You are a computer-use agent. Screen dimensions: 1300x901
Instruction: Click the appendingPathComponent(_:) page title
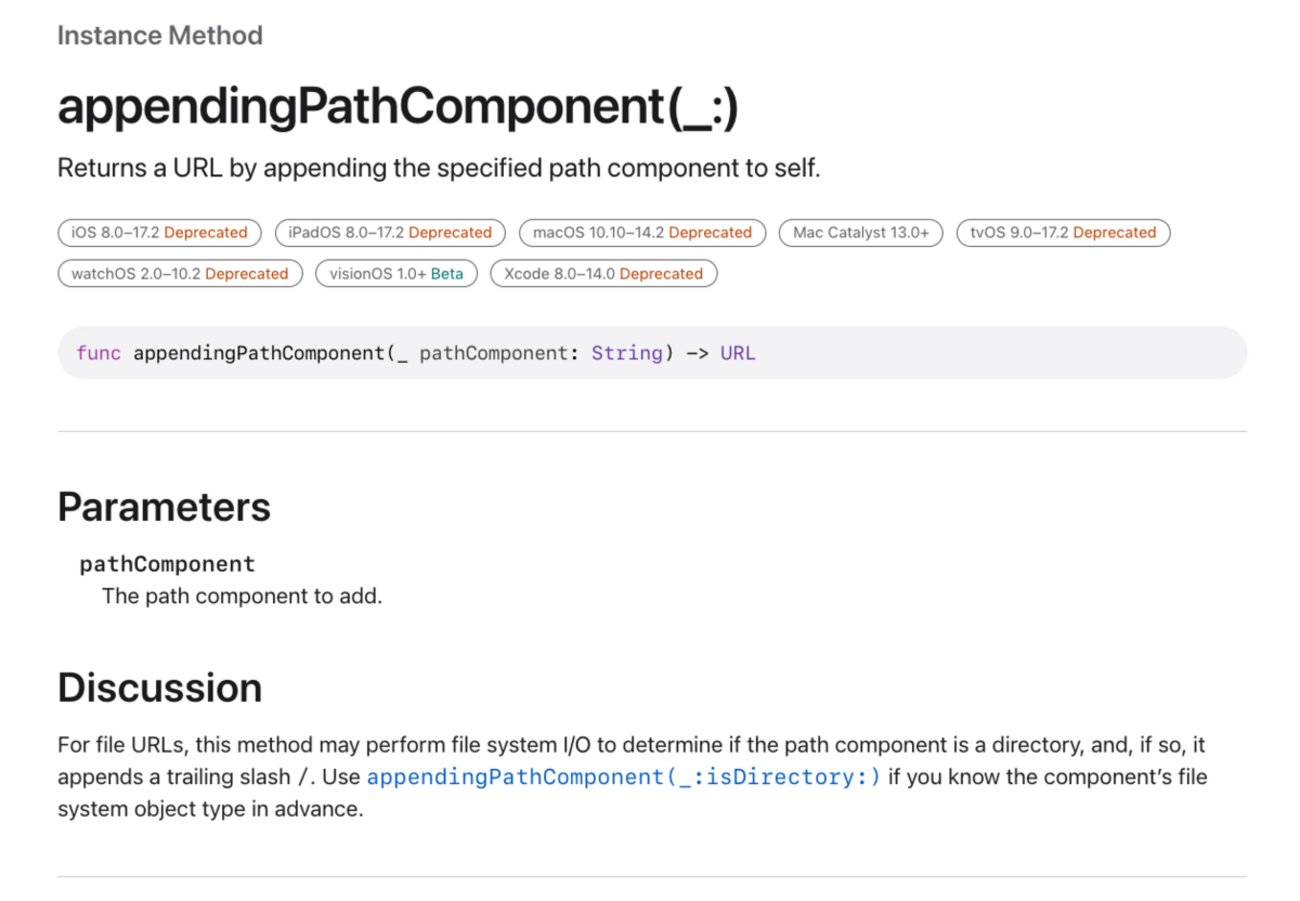tap(398, 107)
